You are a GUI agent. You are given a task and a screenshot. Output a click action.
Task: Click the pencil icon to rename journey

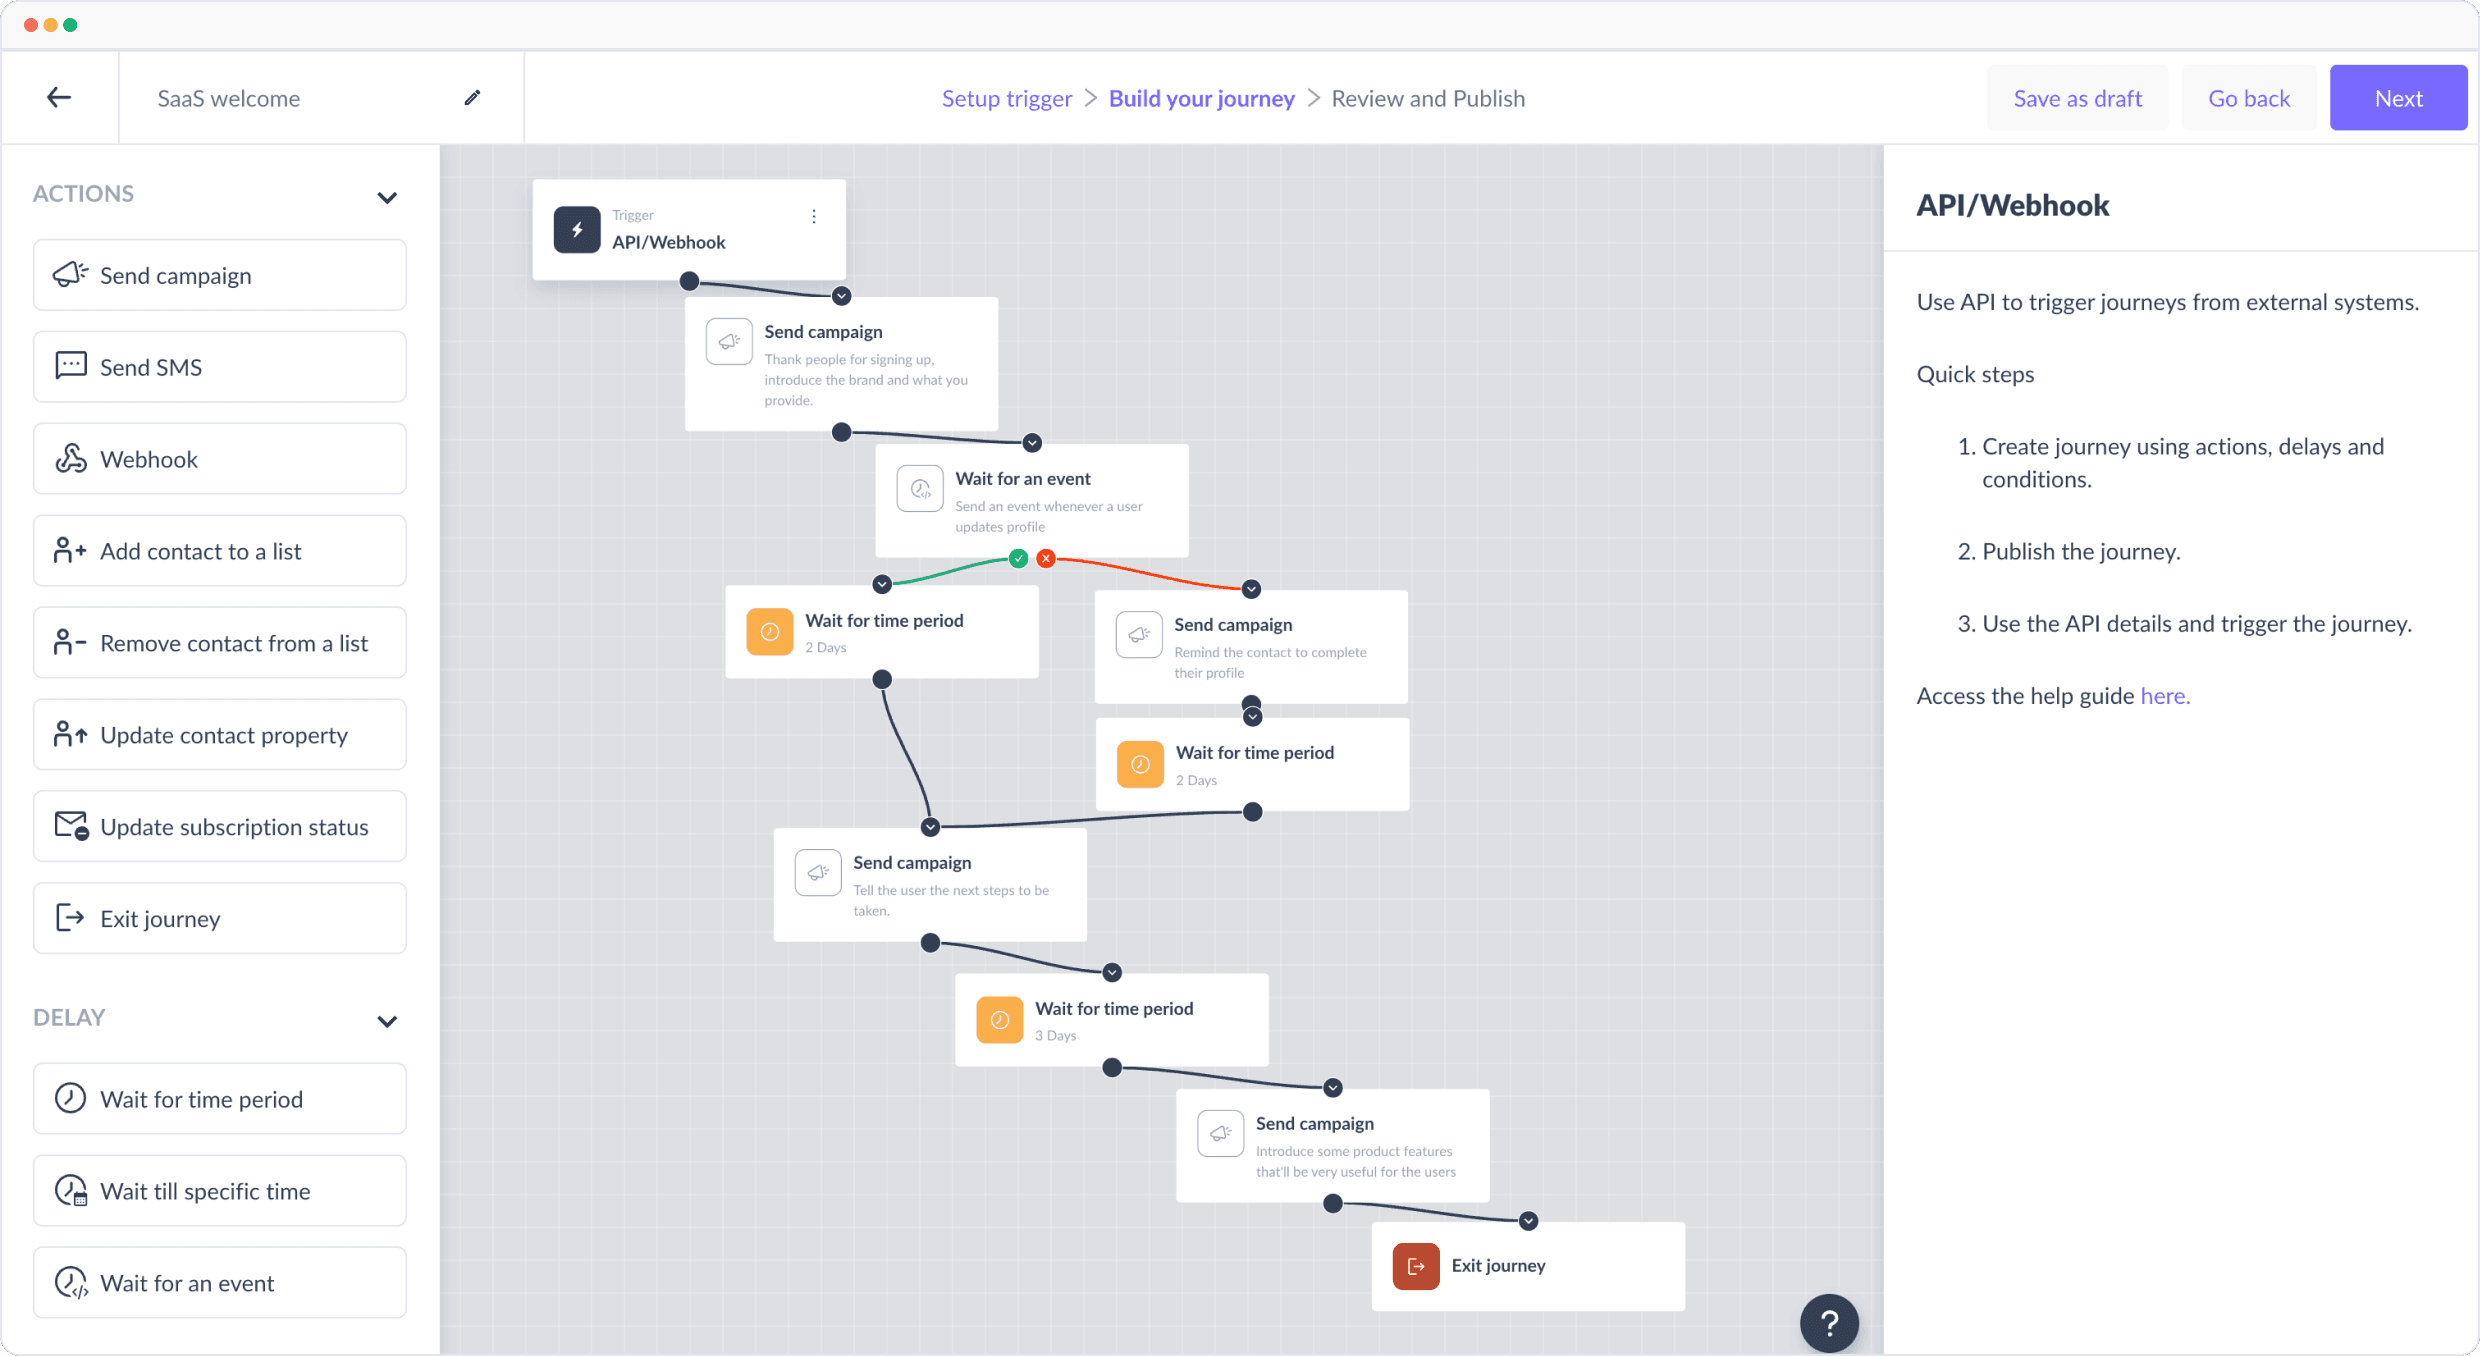[473, 97]
